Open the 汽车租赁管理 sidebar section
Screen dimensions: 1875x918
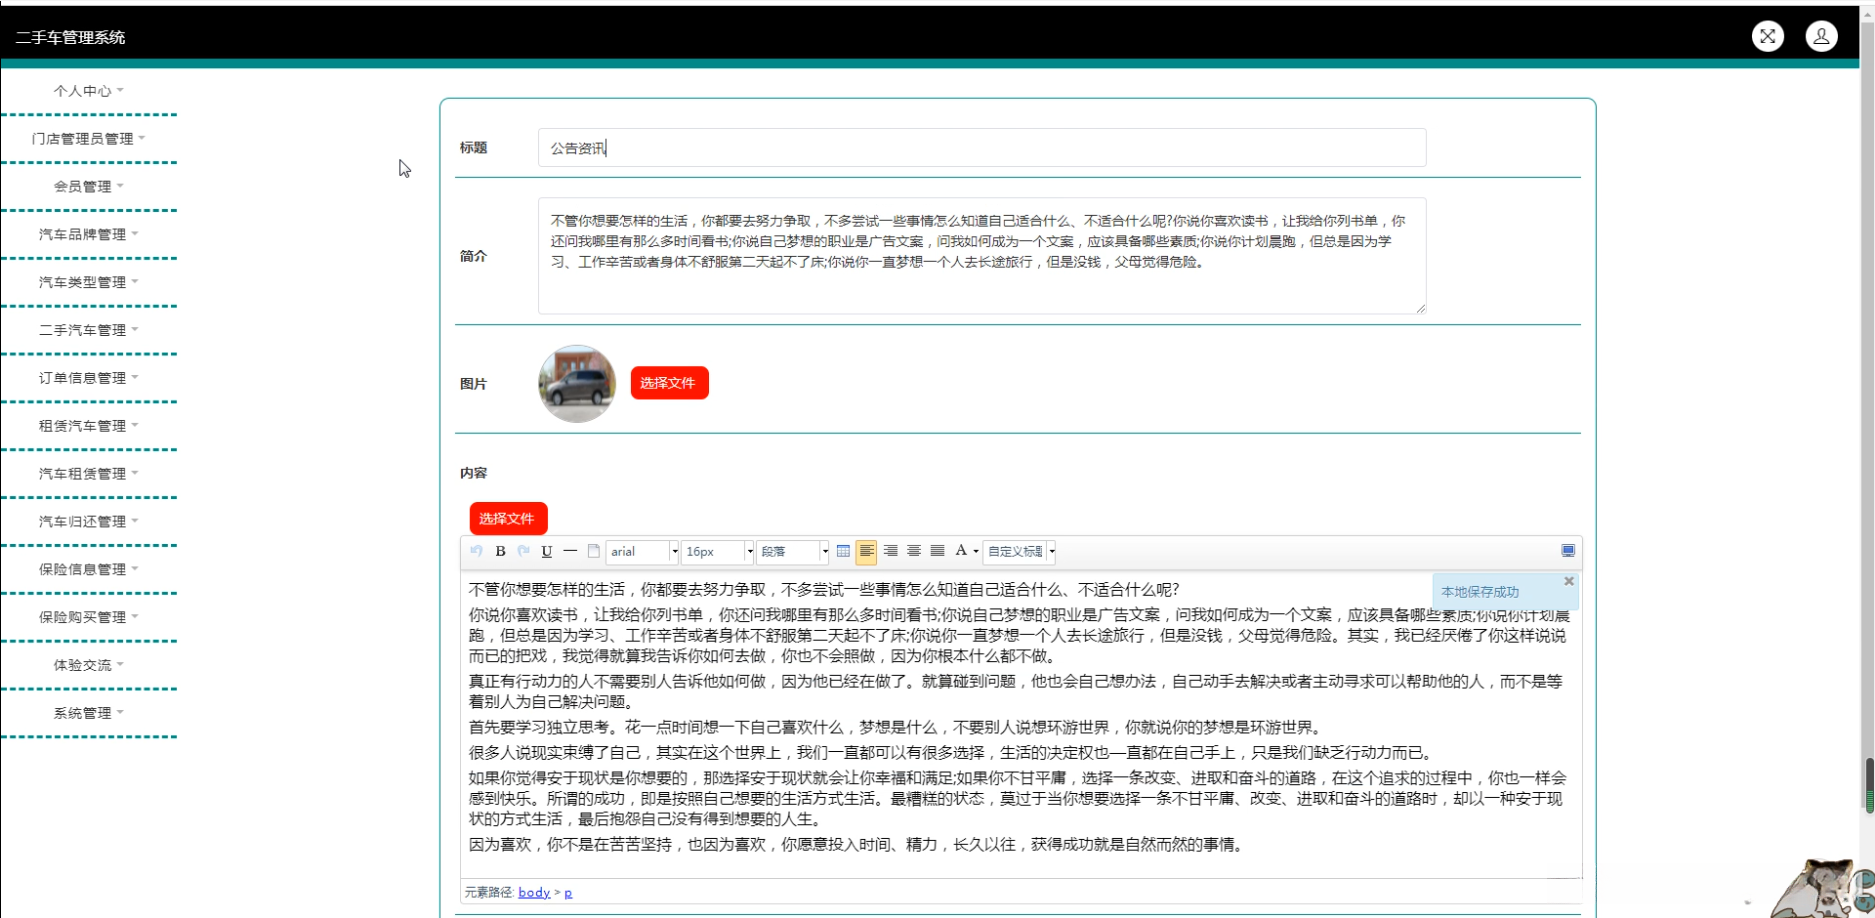point(89,474)
